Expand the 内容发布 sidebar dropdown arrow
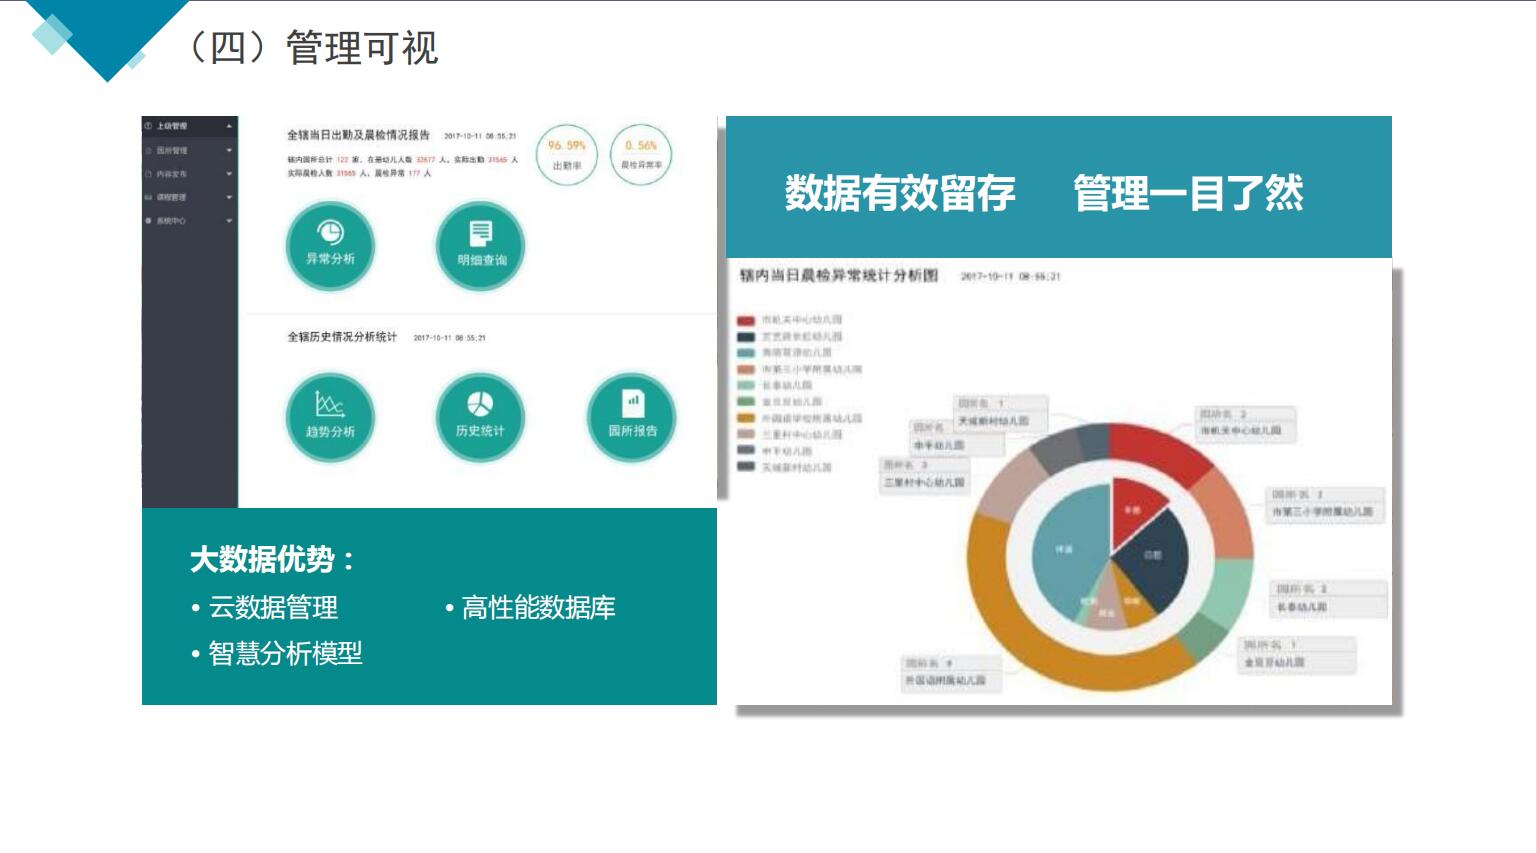1537x853 pixels. pyautogui.click(x=229, y=174)
